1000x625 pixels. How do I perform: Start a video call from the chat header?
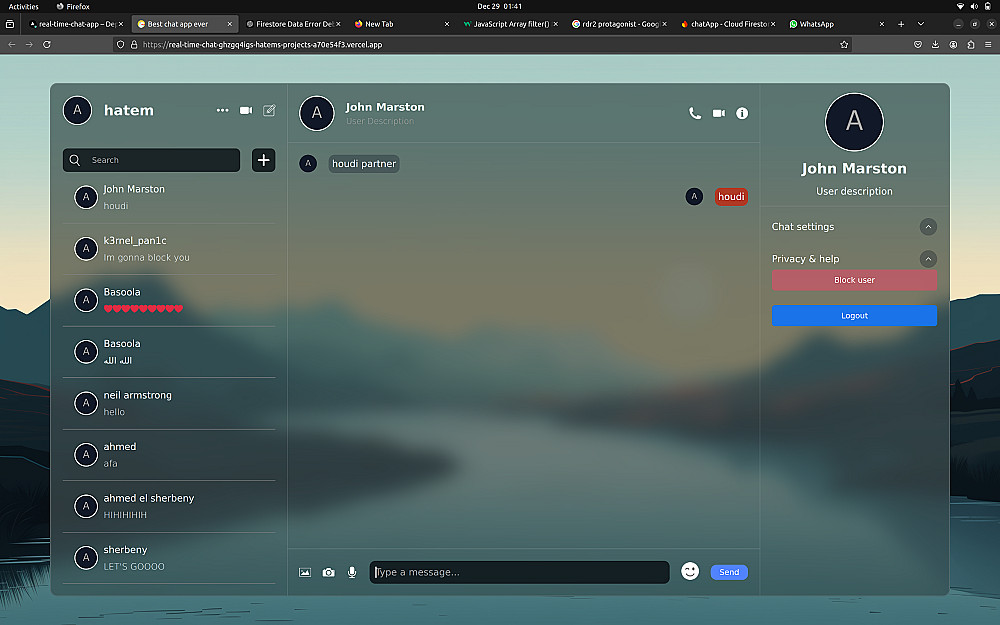click(x=719, y=114)
